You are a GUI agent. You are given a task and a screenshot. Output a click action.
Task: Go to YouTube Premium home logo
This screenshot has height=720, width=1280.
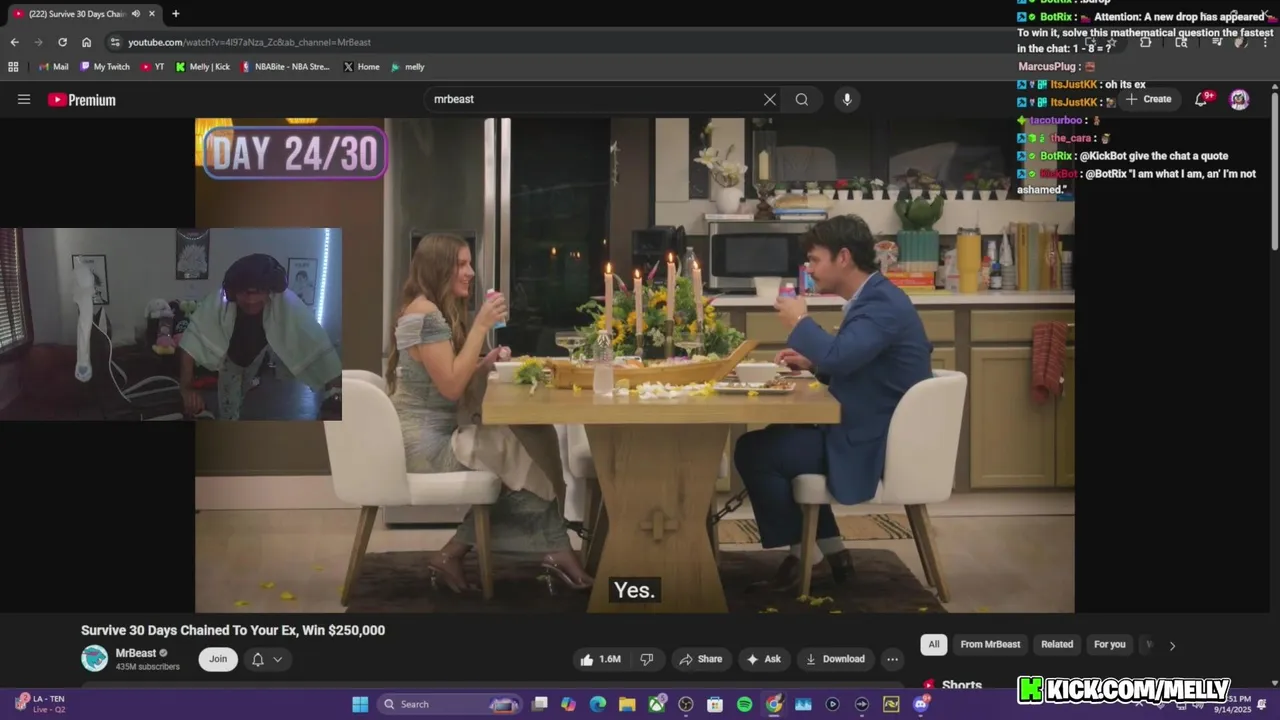(x=82, y=100)
